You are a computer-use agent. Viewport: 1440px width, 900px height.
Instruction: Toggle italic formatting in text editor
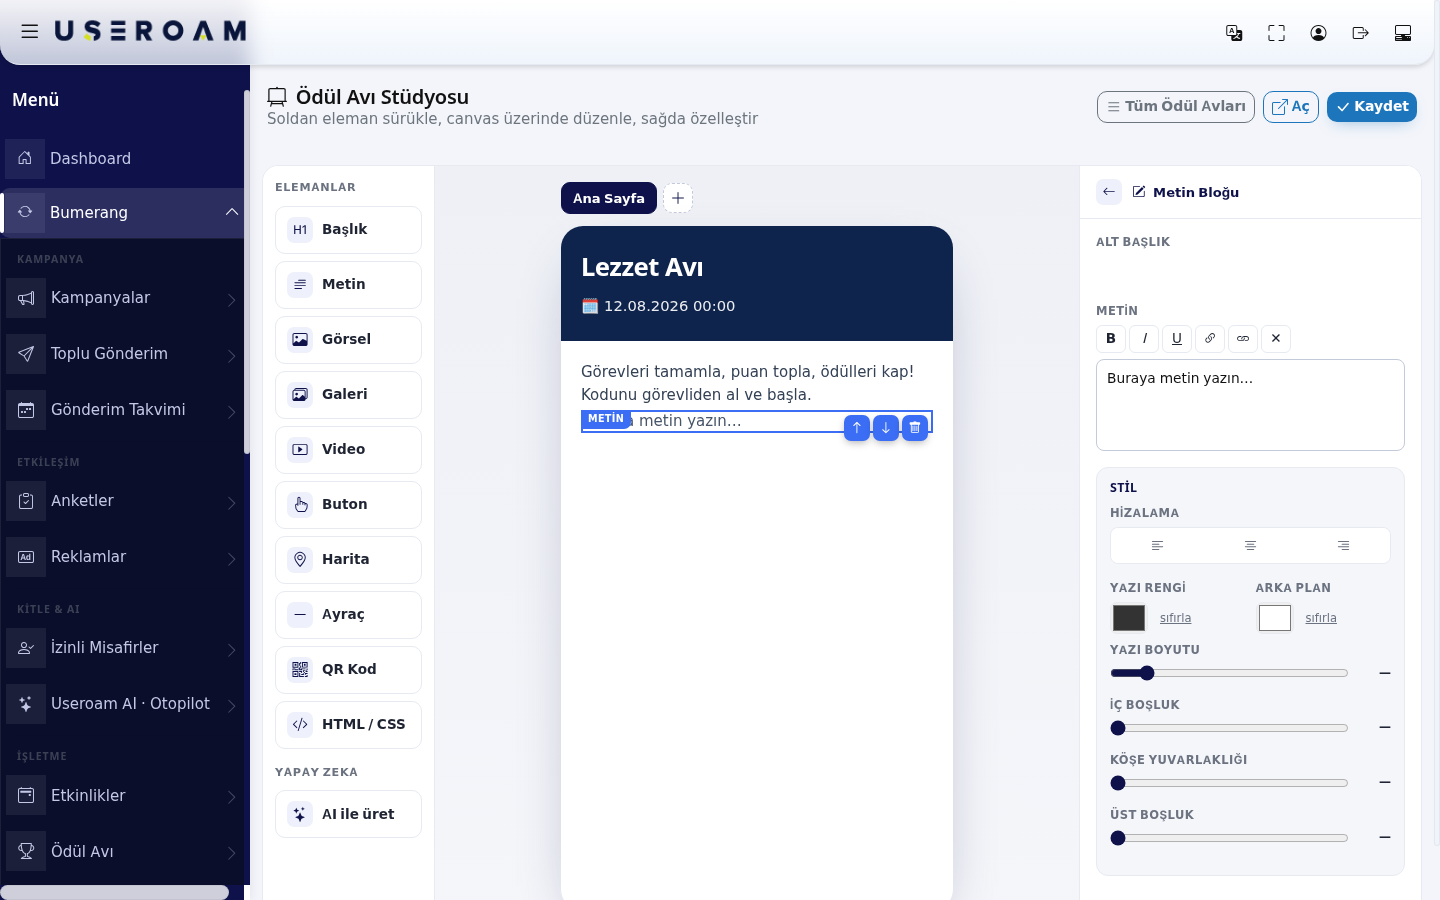[x=1144, y=338]
